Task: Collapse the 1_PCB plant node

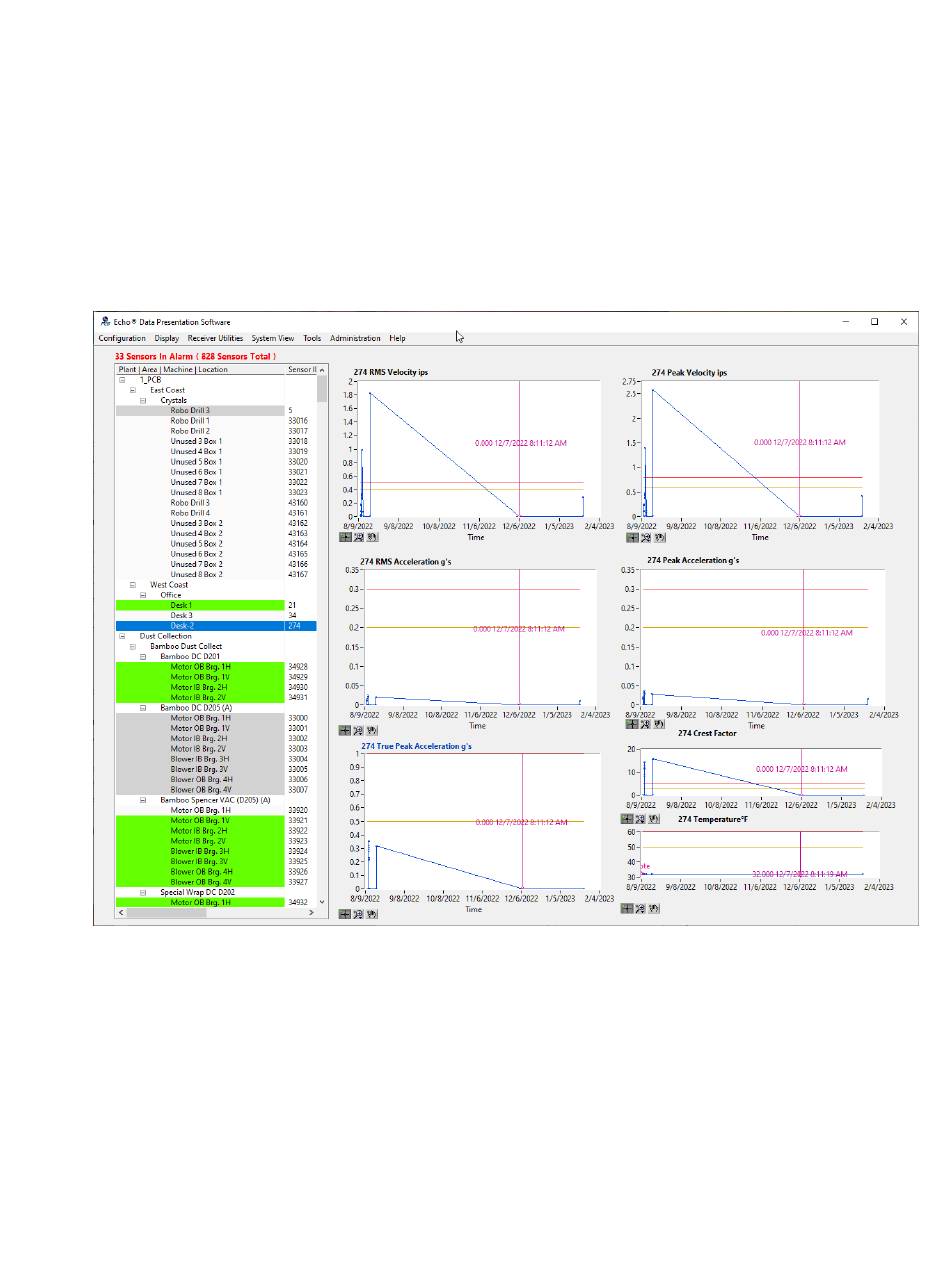Action: [x=122, y=380]
